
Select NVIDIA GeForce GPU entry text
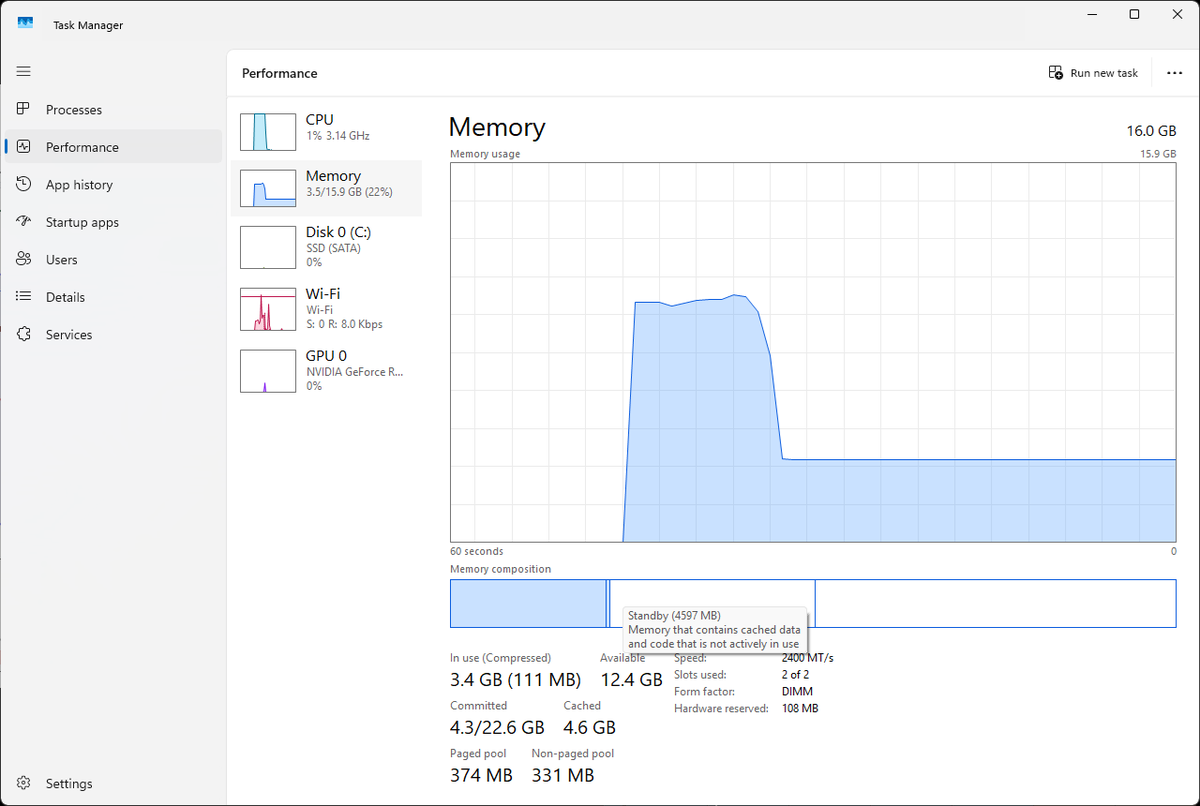pos(355,372)
